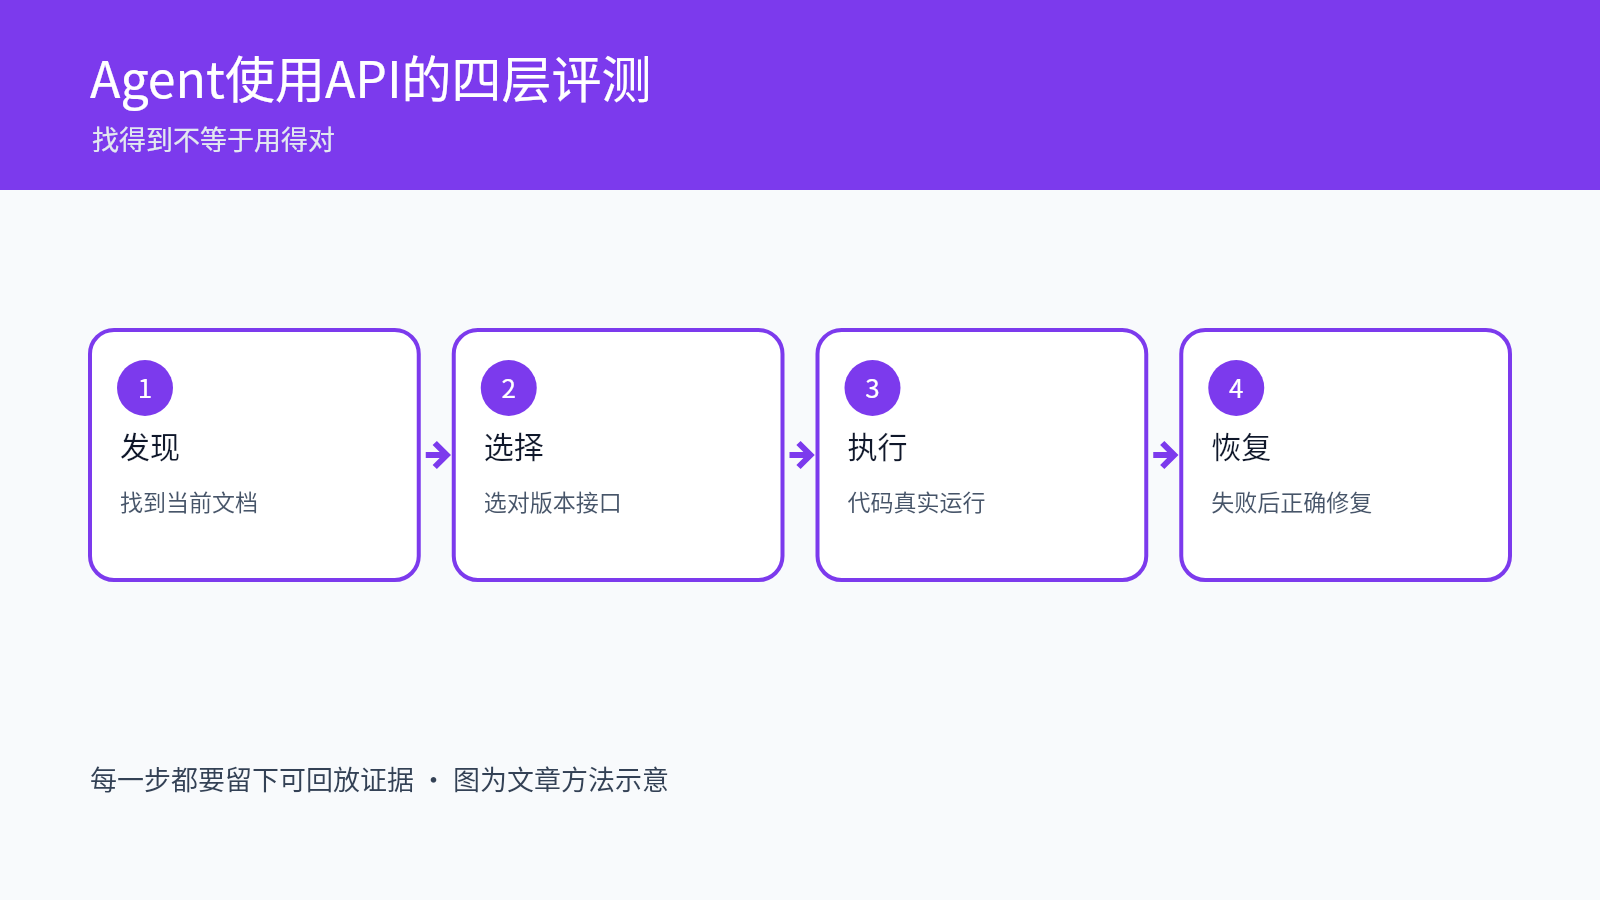The height and width of the screenshot is (900, 1600).
Task: Click the purple number 2 circle
Action: point(509,388)
